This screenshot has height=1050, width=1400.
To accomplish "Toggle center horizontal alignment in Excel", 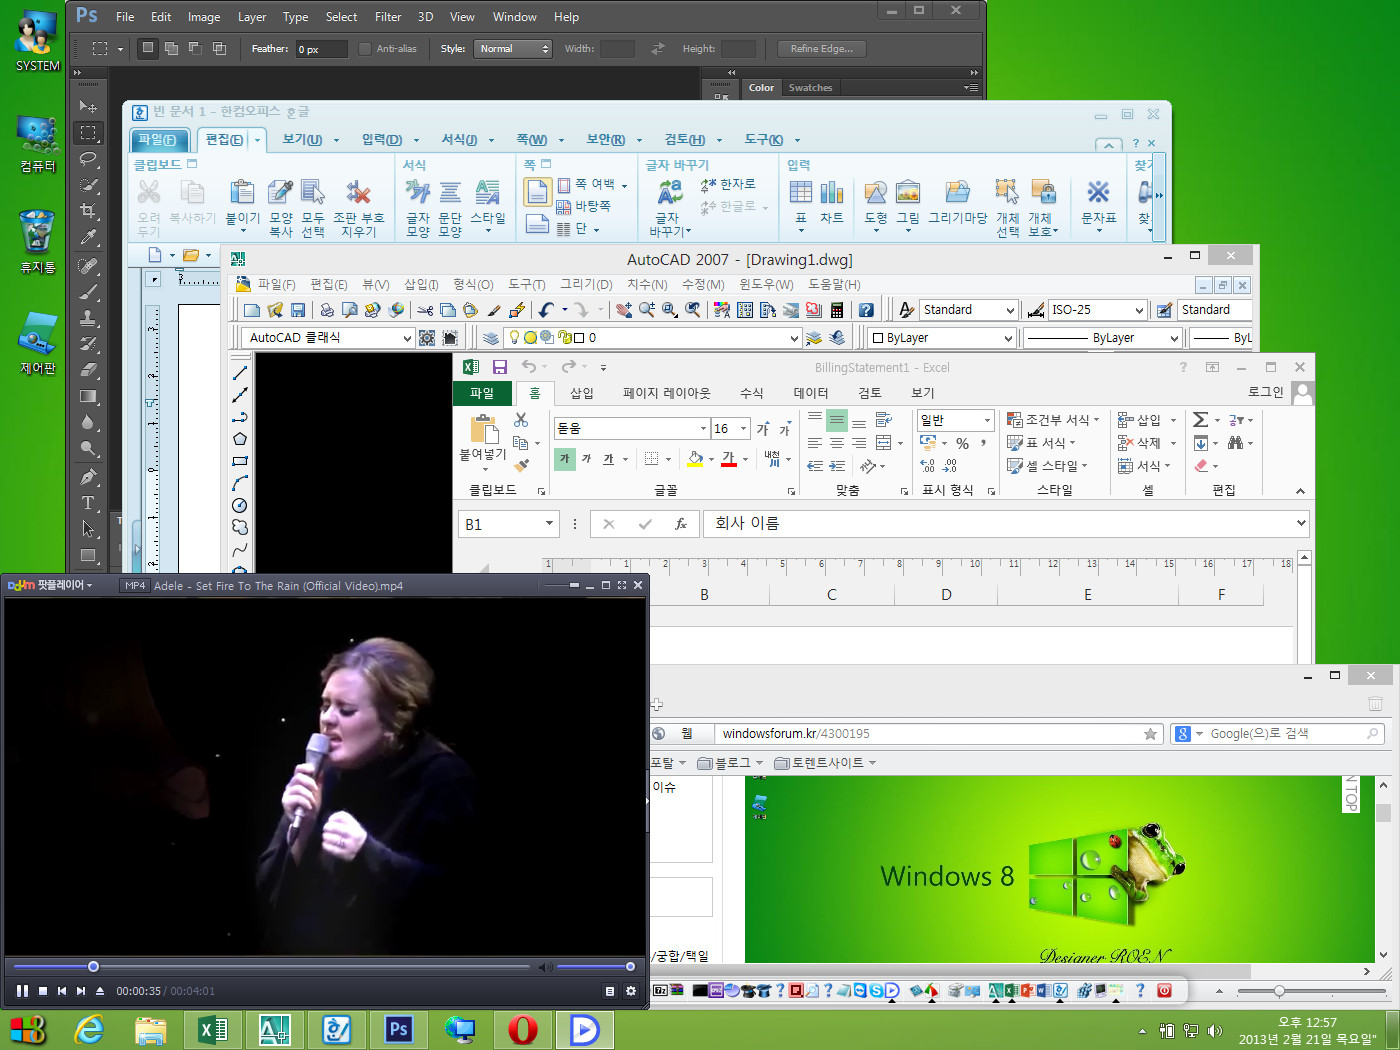I will point(837,443).
